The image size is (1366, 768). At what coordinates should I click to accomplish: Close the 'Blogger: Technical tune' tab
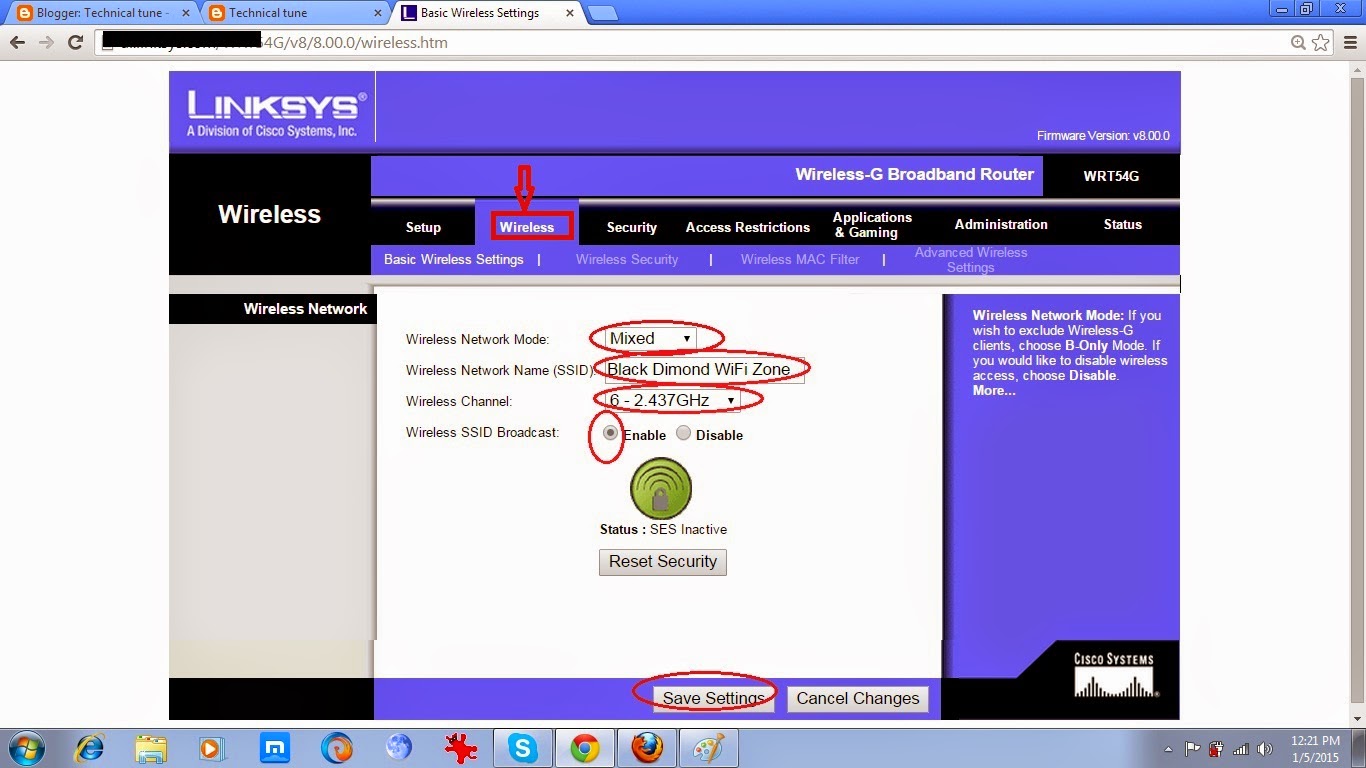186,13
